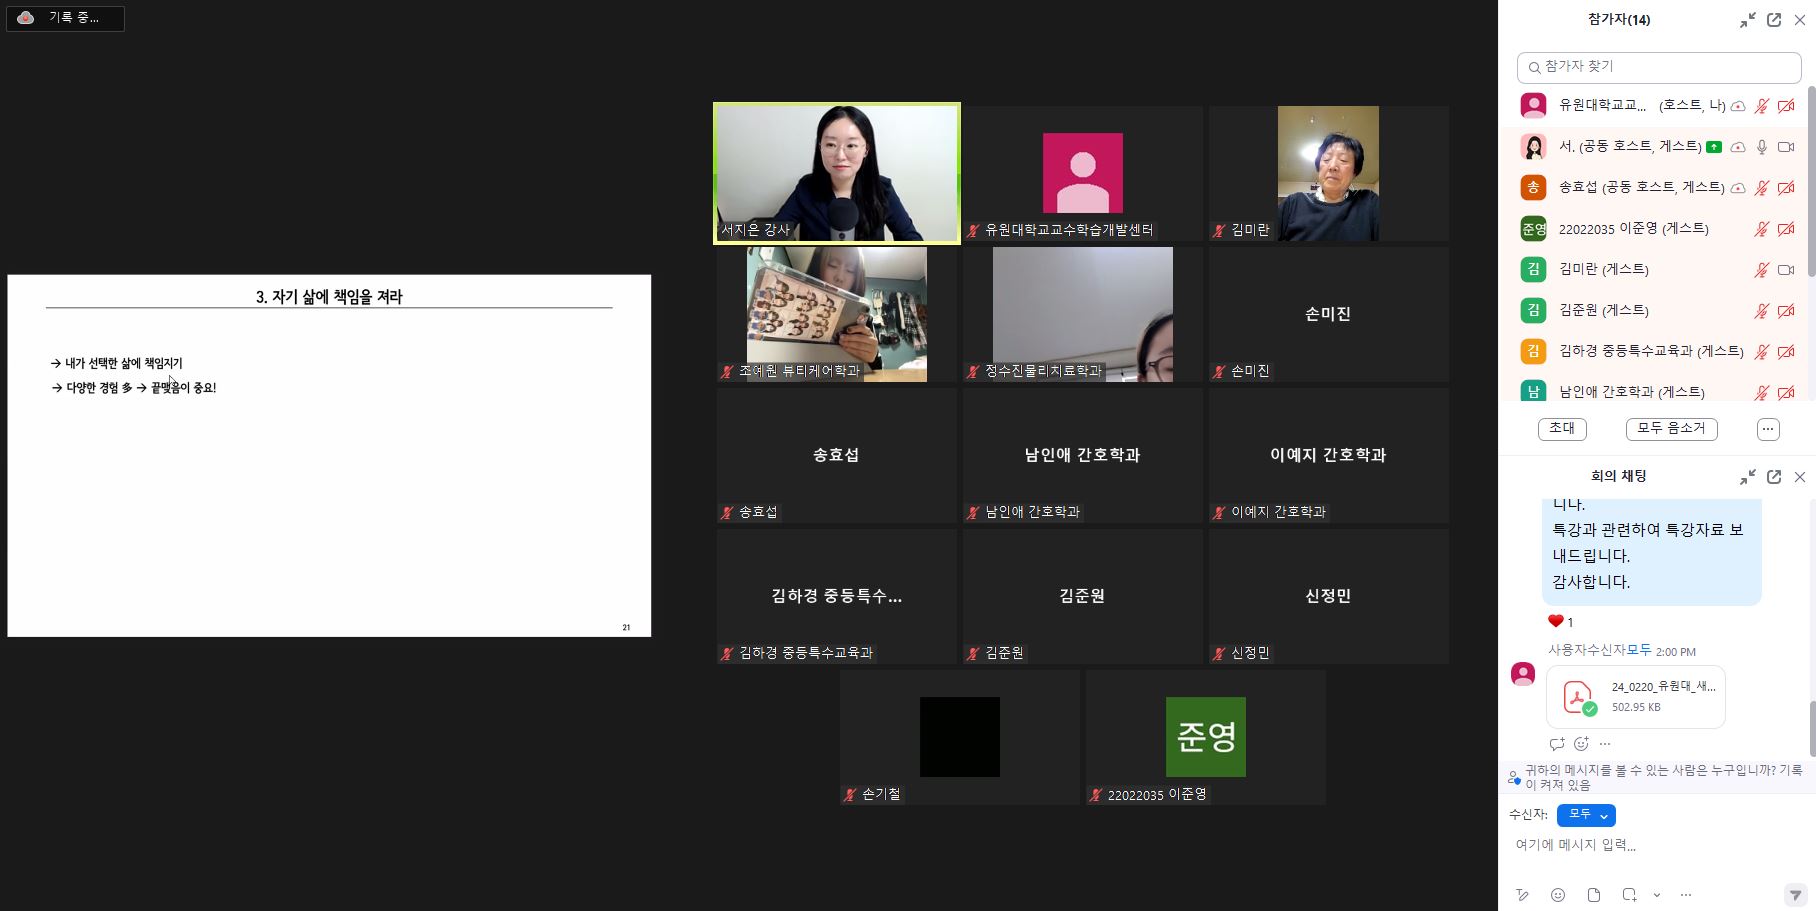The height and width of the screenshot is (911, 1816).
Task: Click the 초대 button to invite participants
Action: tap(1561, 428)
